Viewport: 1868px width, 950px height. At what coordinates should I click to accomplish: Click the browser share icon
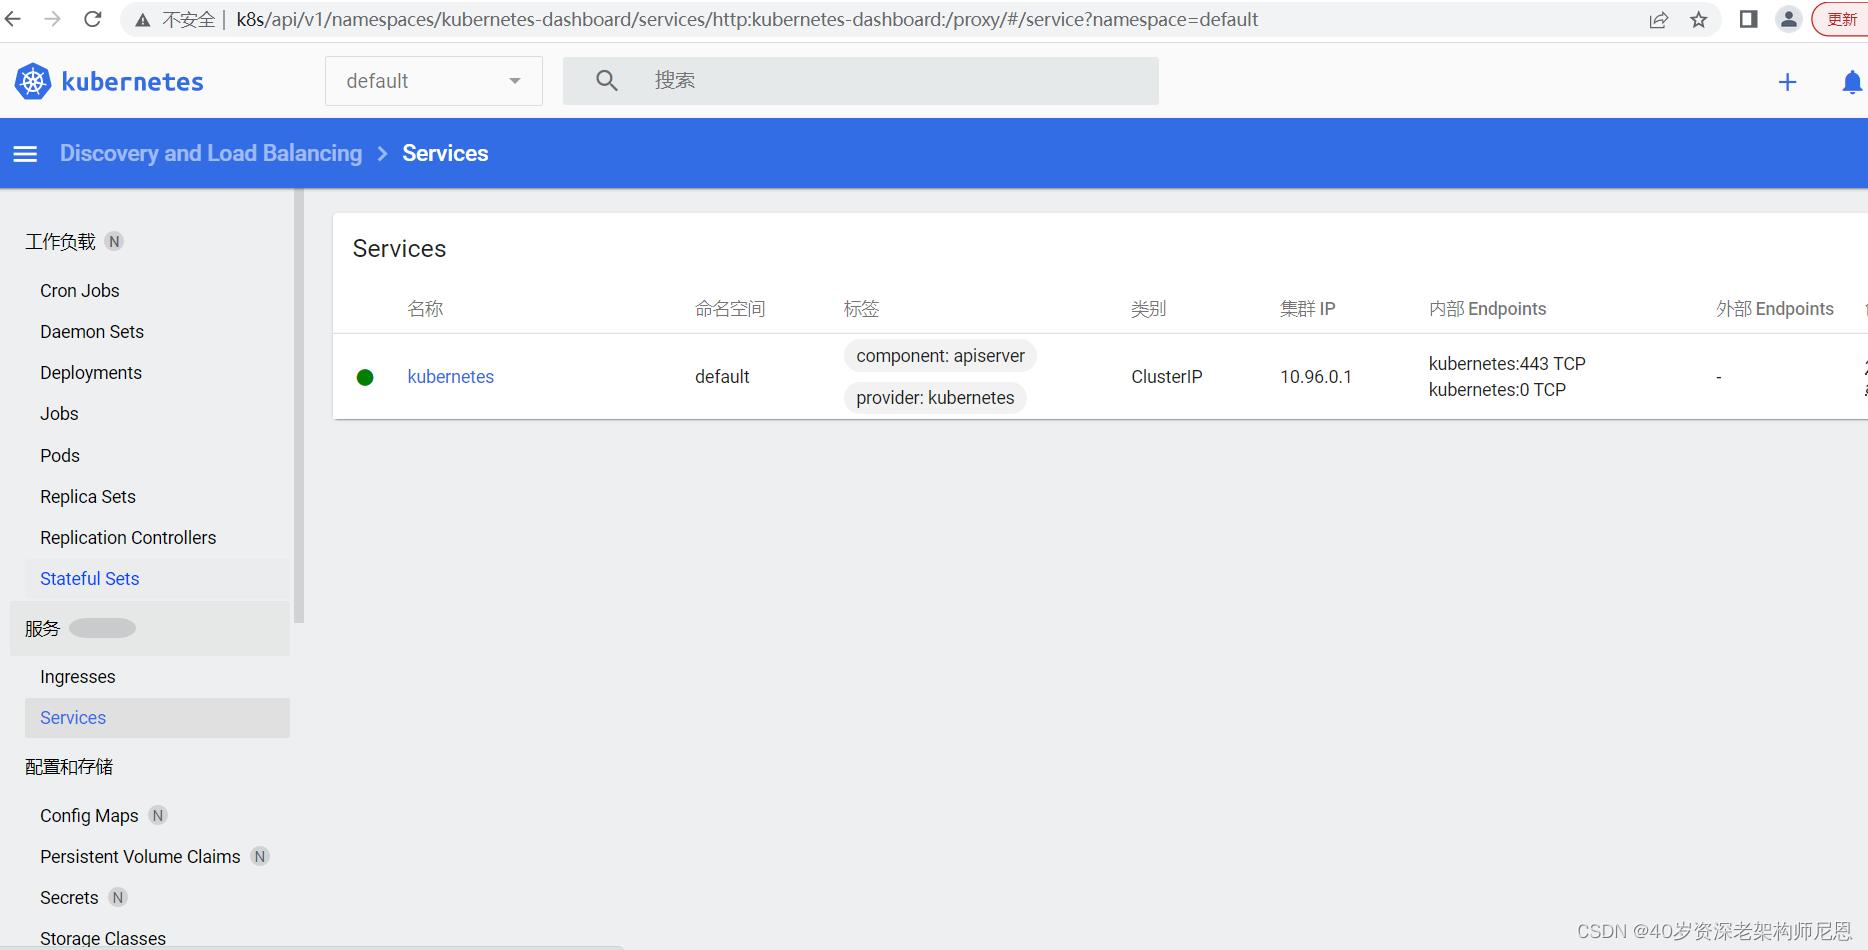click(x=1659, y=18)
